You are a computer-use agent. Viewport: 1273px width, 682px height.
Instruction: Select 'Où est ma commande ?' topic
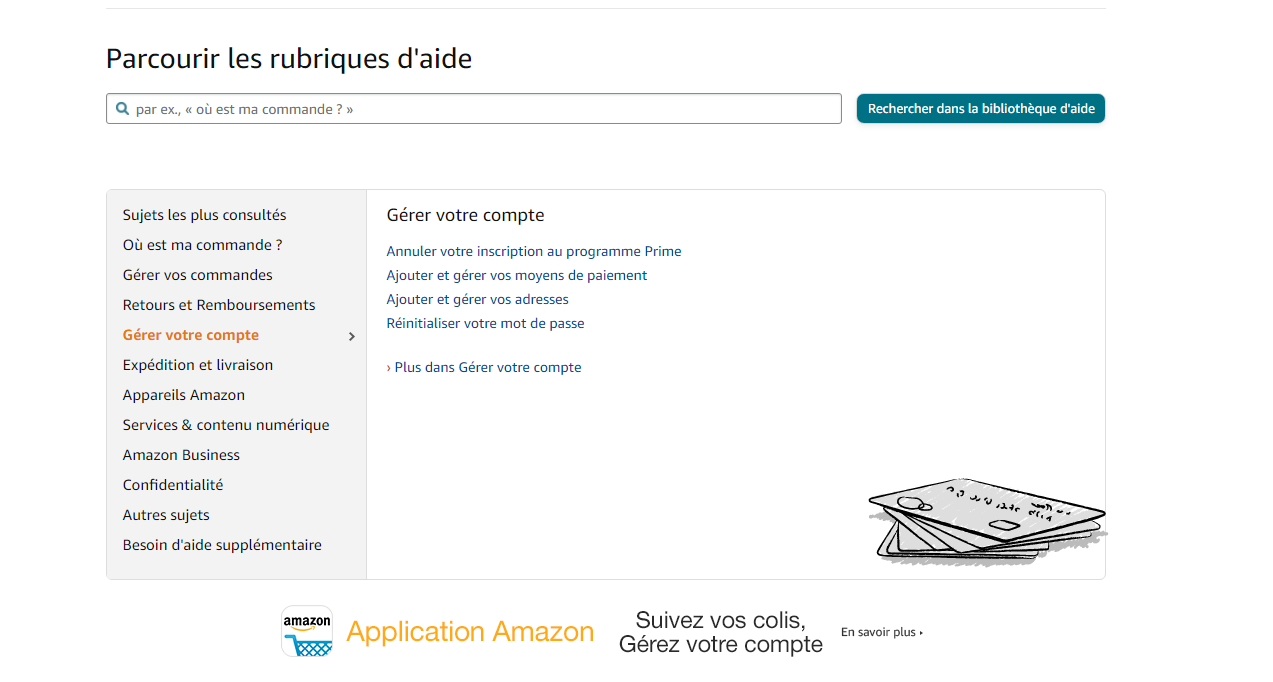click(x=202, y=245)
